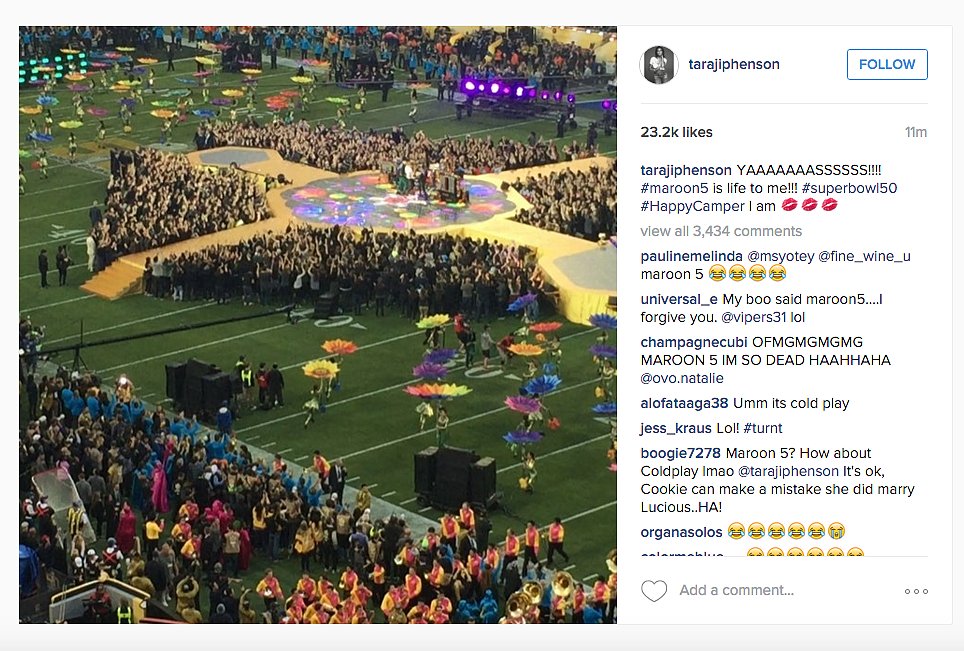Show the 23.2k likes list
This screenshot has width=964, height=651.
[x=676, y=132]
